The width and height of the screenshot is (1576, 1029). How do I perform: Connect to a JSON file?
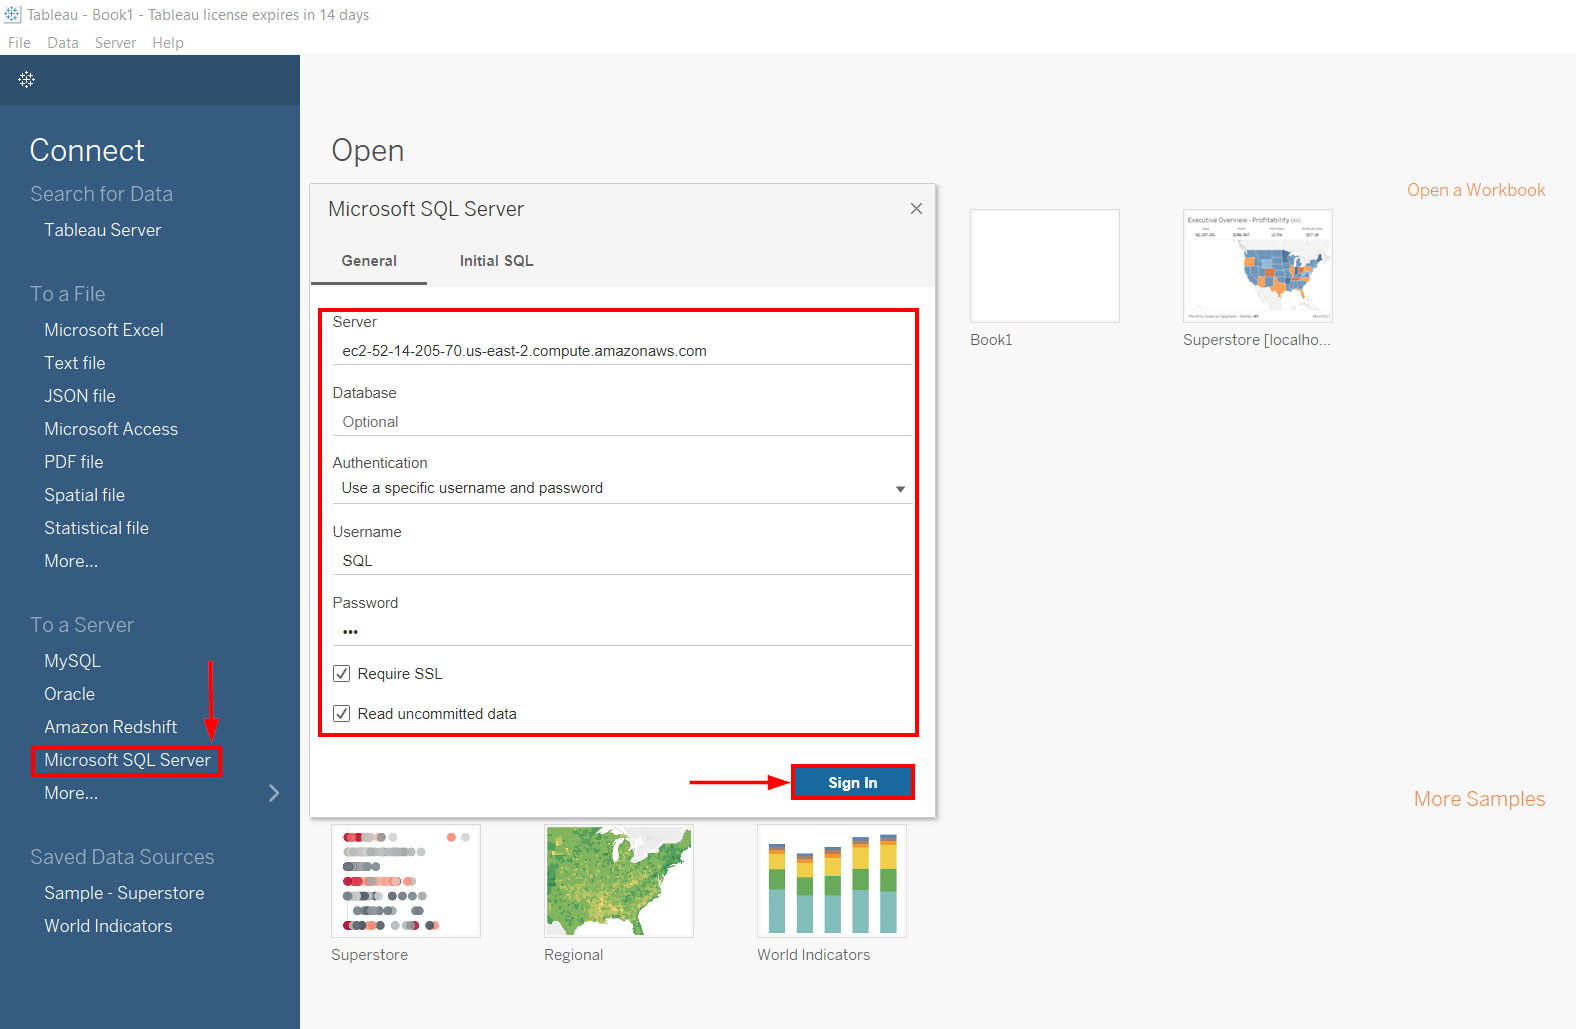pos(80,396)
